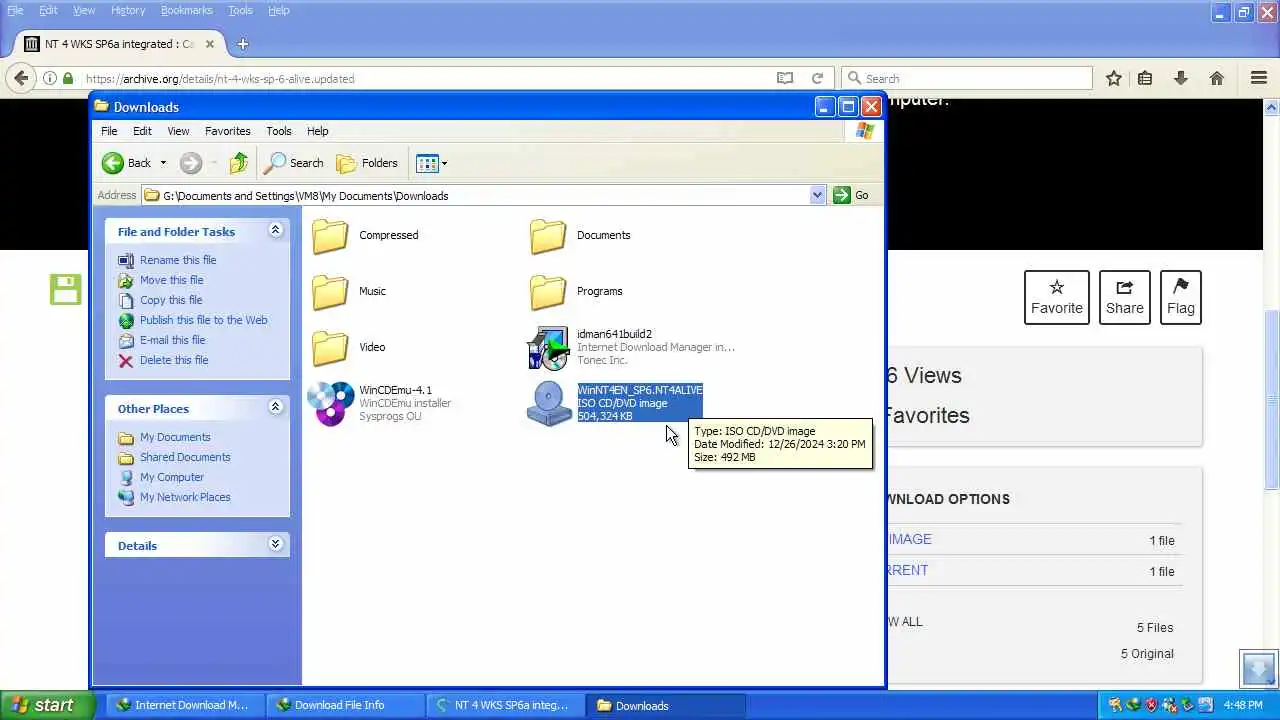Collapse the File and Folder Tasks panel
This screenshot has height=720, width=1280.
(275, 231)
